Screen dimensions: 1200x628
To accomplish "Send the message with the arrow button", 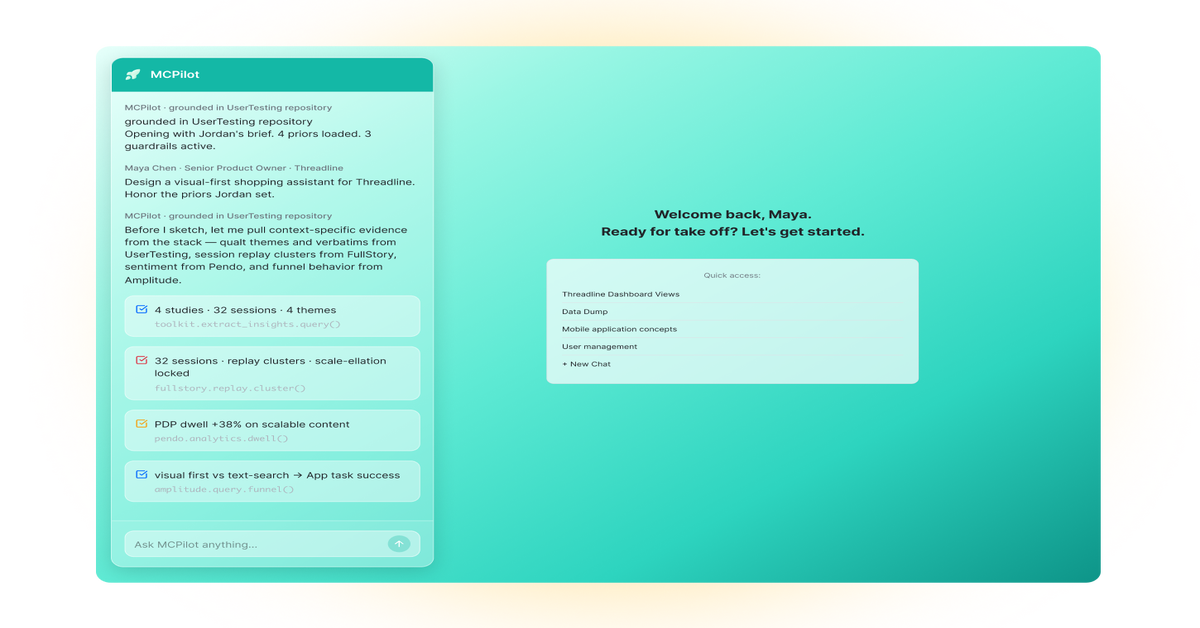I will point(399,544).
